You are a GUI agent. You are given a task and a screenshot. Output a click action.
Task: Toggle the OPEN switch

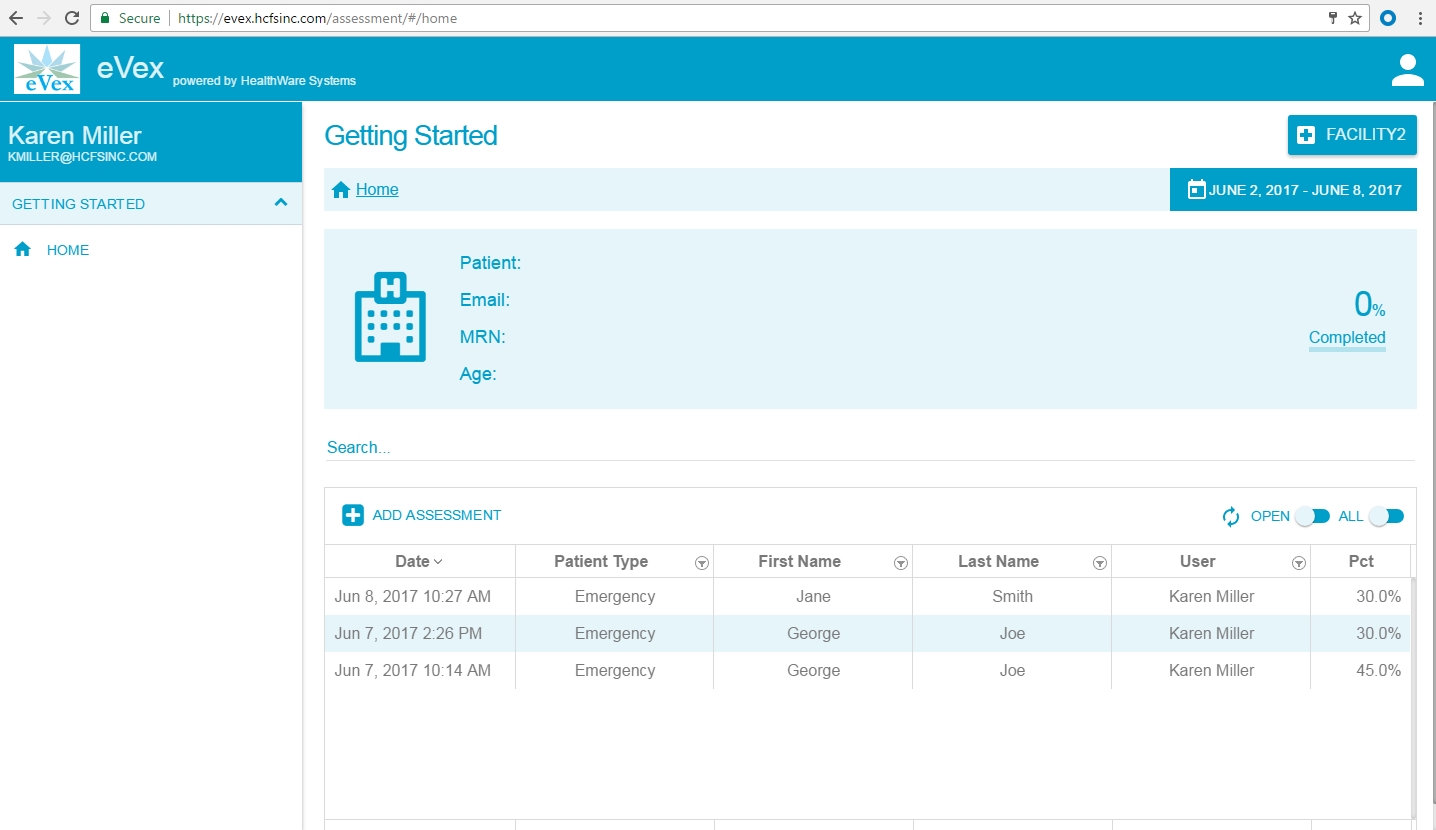1312,517
